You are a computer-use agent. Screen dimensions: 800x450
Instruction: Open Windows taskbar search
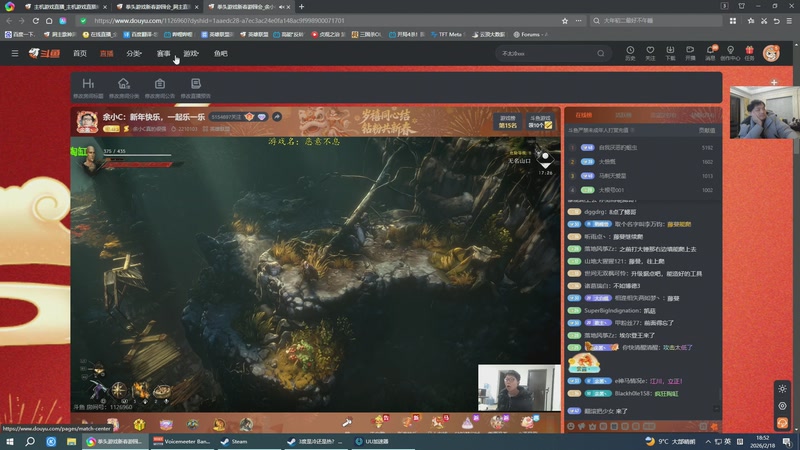[30, 441]
